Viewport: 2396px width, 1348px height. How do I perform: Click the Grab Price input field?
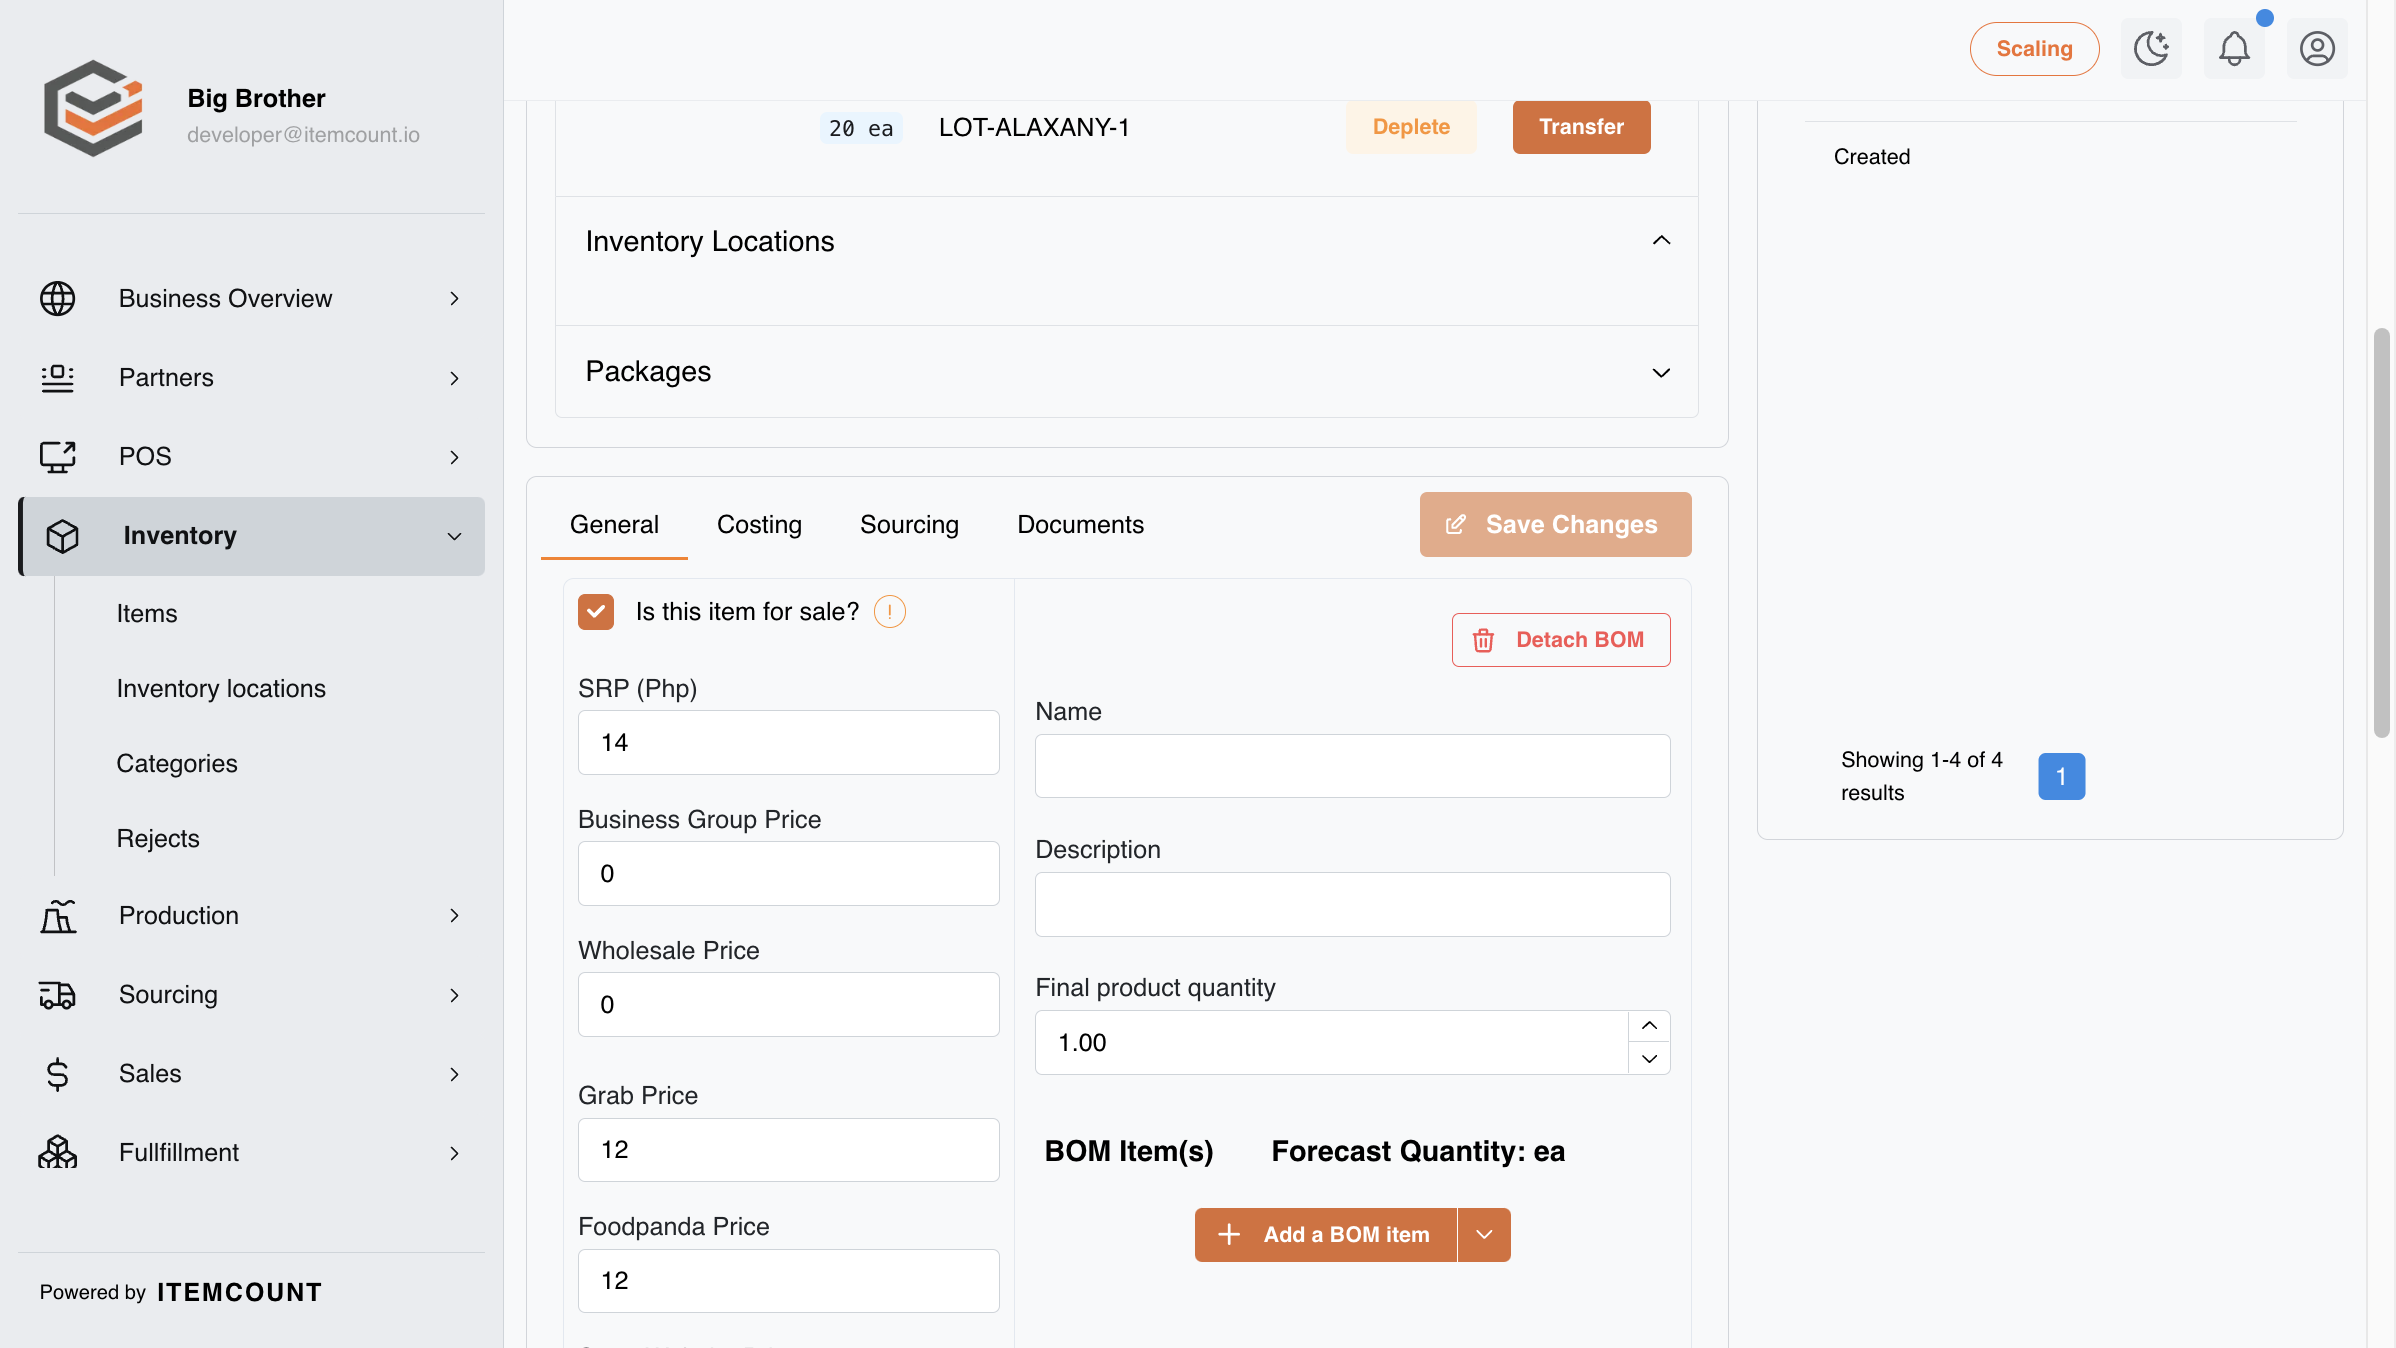pyautogui.click(x=788, y=1150)
